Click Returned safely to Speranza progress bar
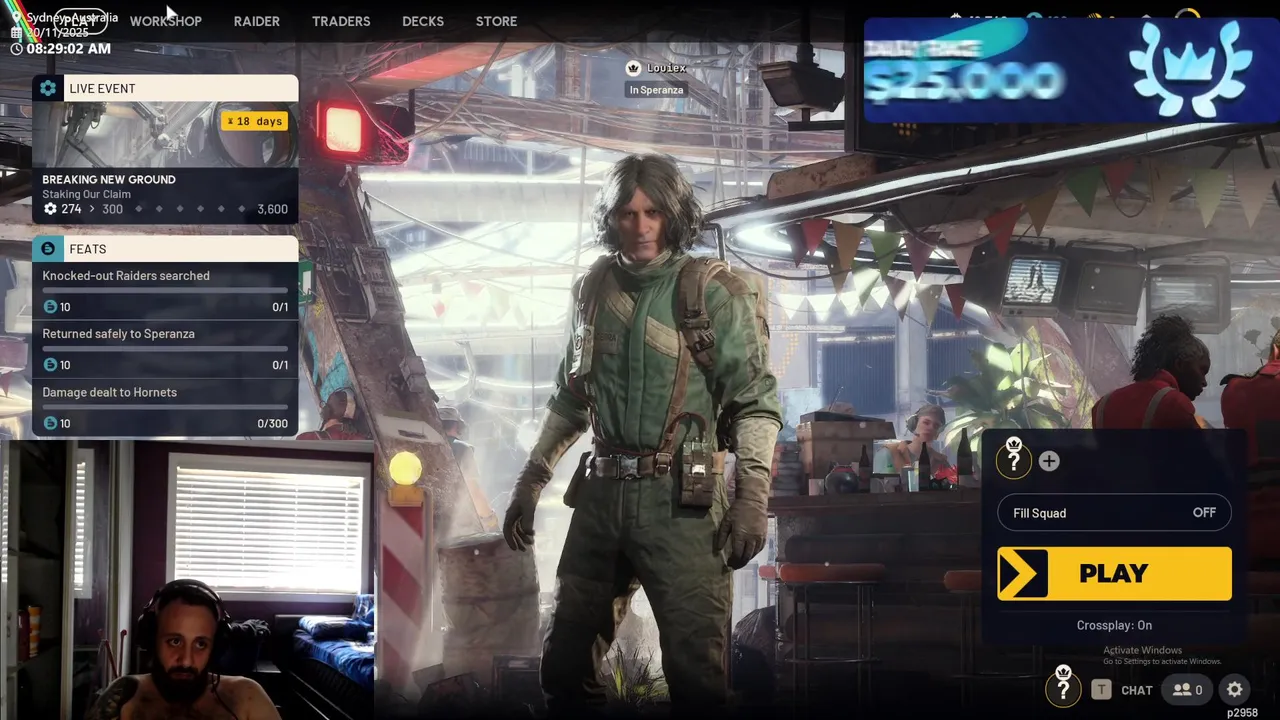The width and height of the screenshot is (1280, 720). (165, 349)
